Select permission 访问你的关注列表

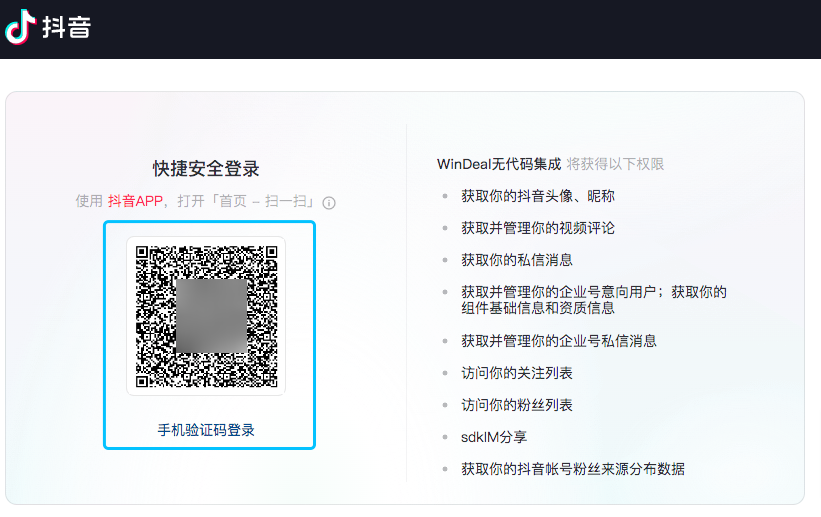[x=517, y=373]
